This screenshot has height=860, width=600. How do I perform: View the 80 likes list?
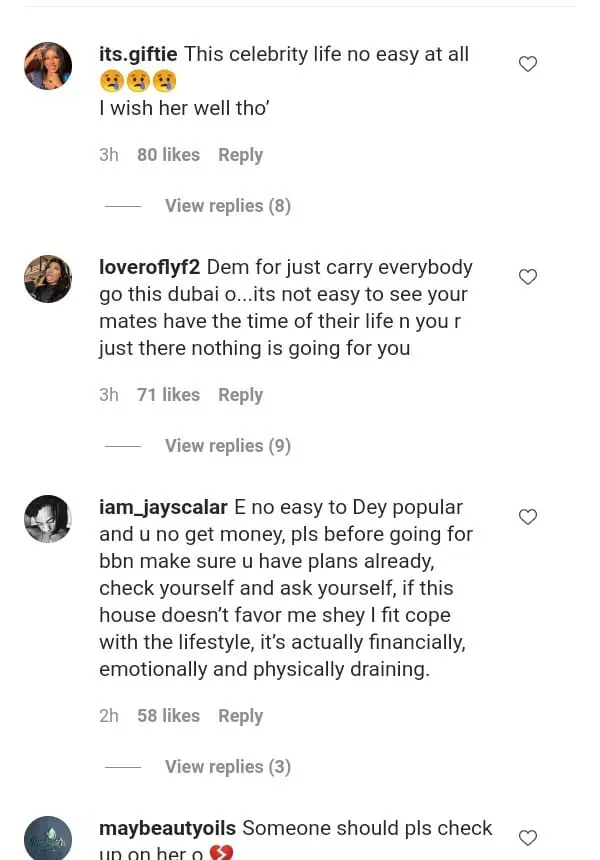[x=168, y=155]
